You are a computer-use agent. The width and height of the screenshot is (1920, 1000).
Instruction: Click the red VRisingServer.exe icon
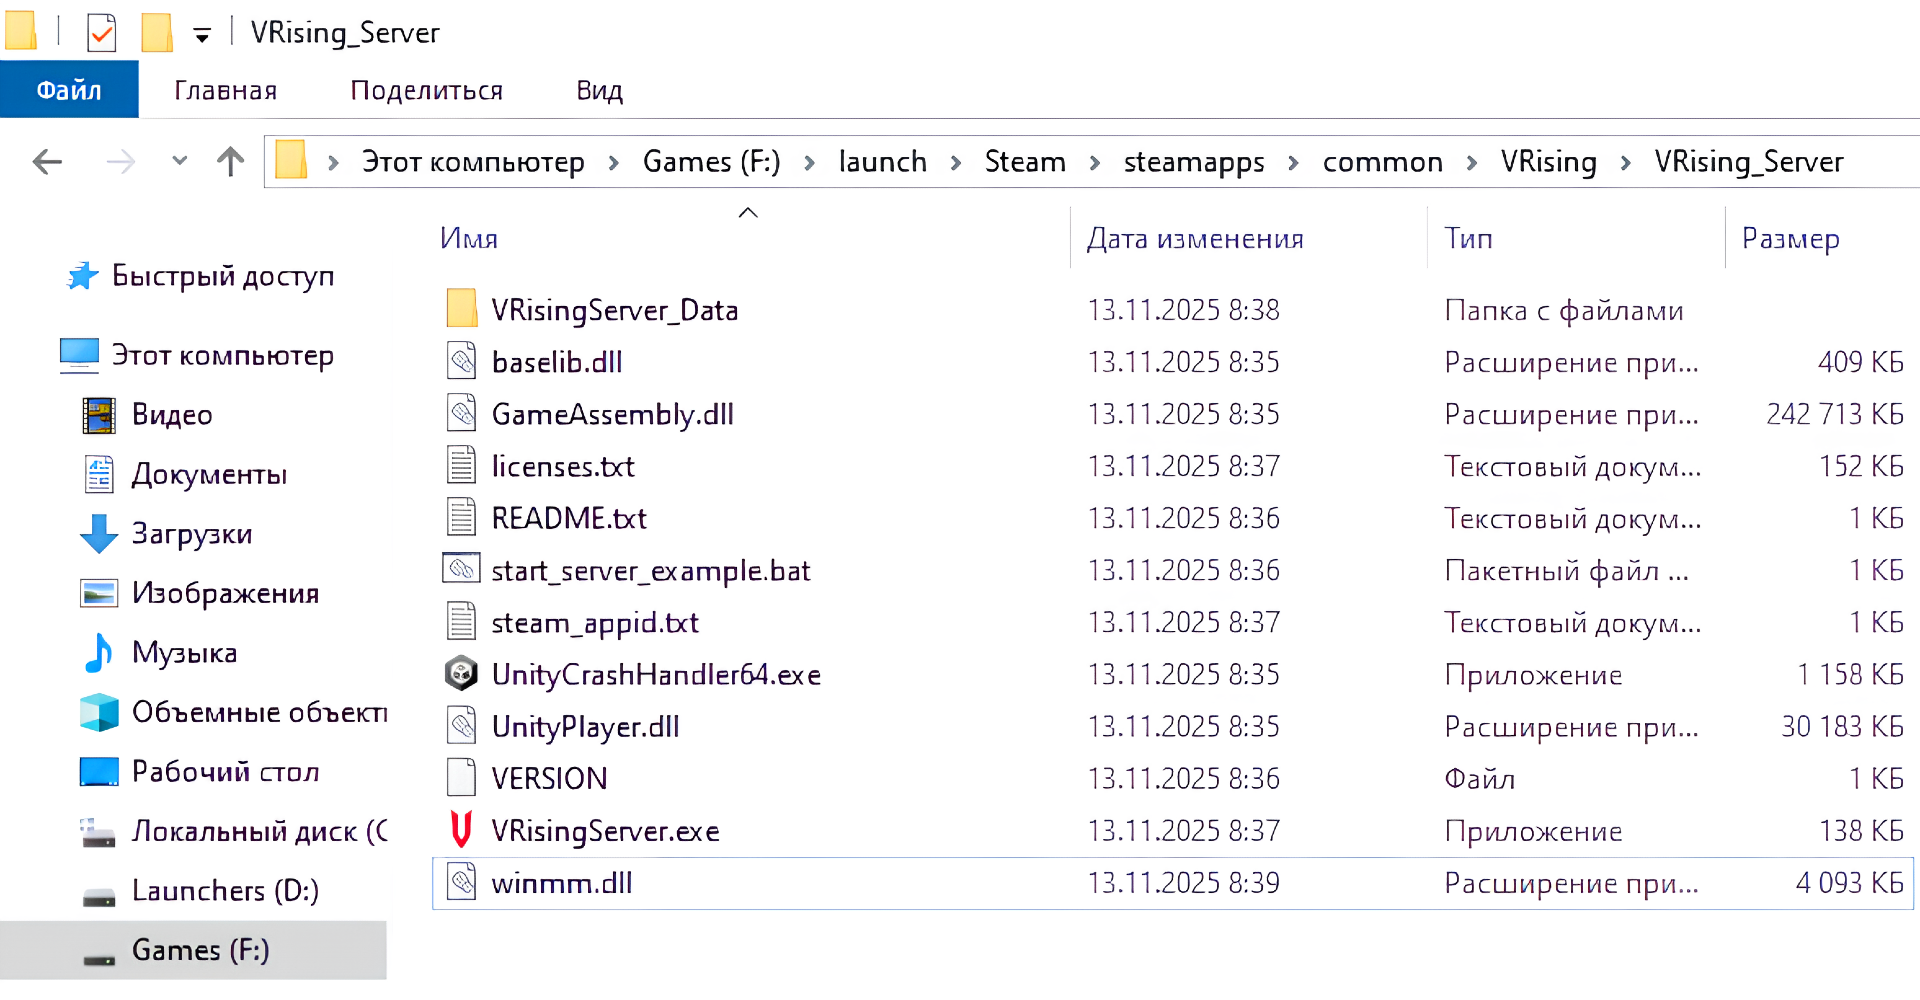(461, 829)
